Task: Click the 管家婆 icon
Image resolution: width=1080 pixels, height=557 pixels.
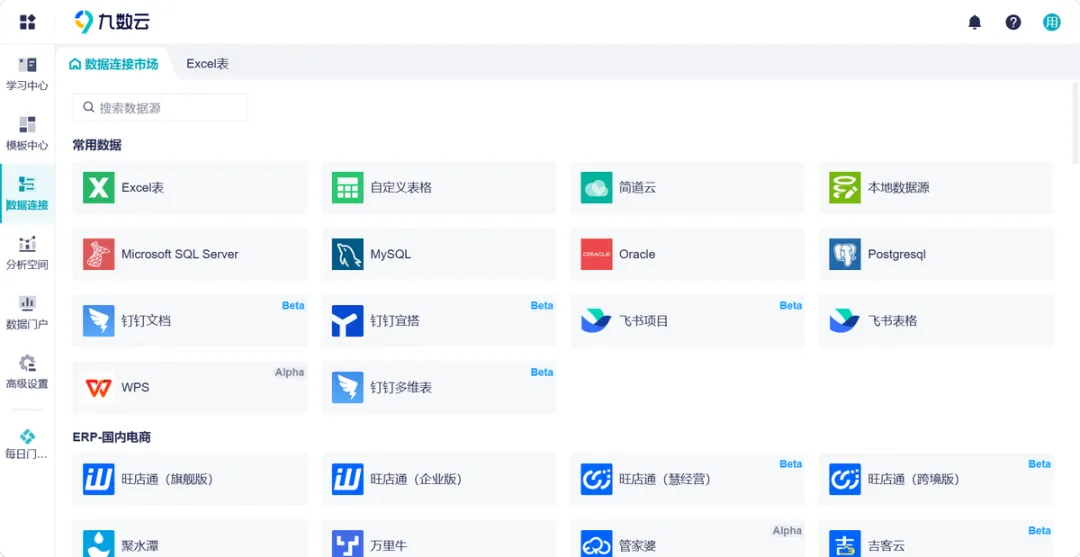Action: tap(596, 543)
